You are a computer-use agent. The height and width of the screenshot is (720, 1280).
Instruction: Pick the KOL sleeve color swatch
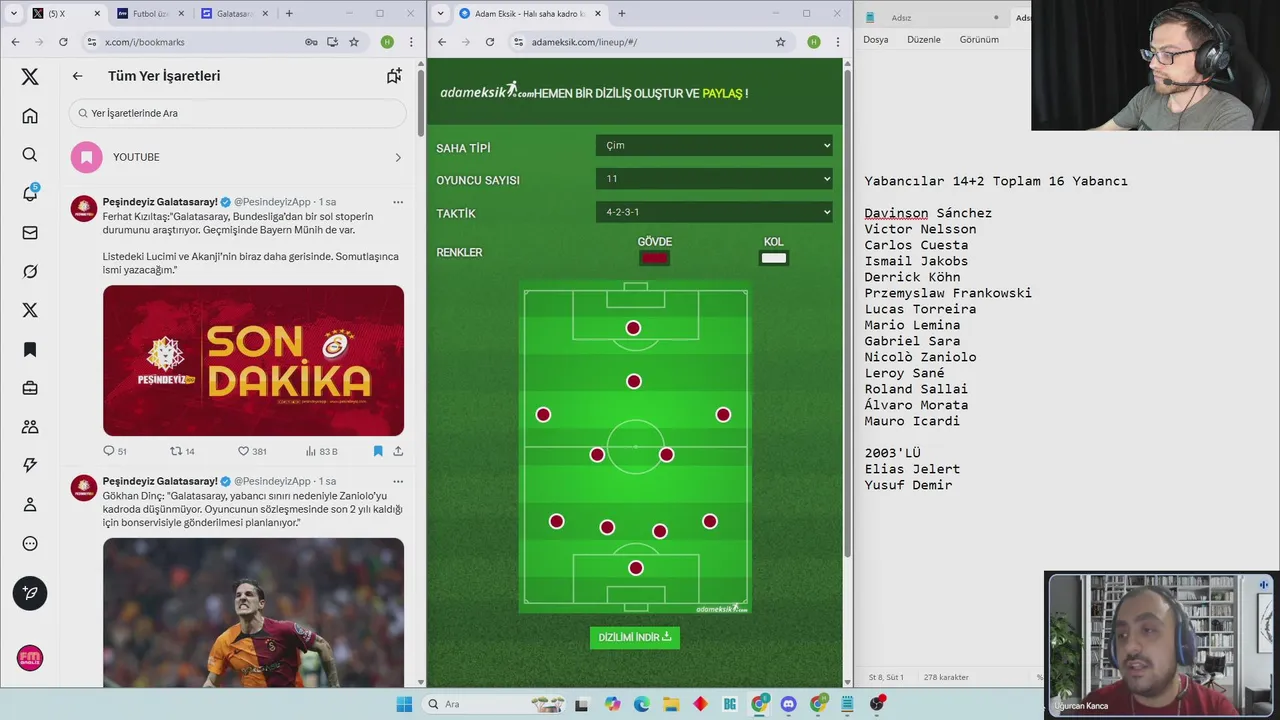(x=774, y=258)
